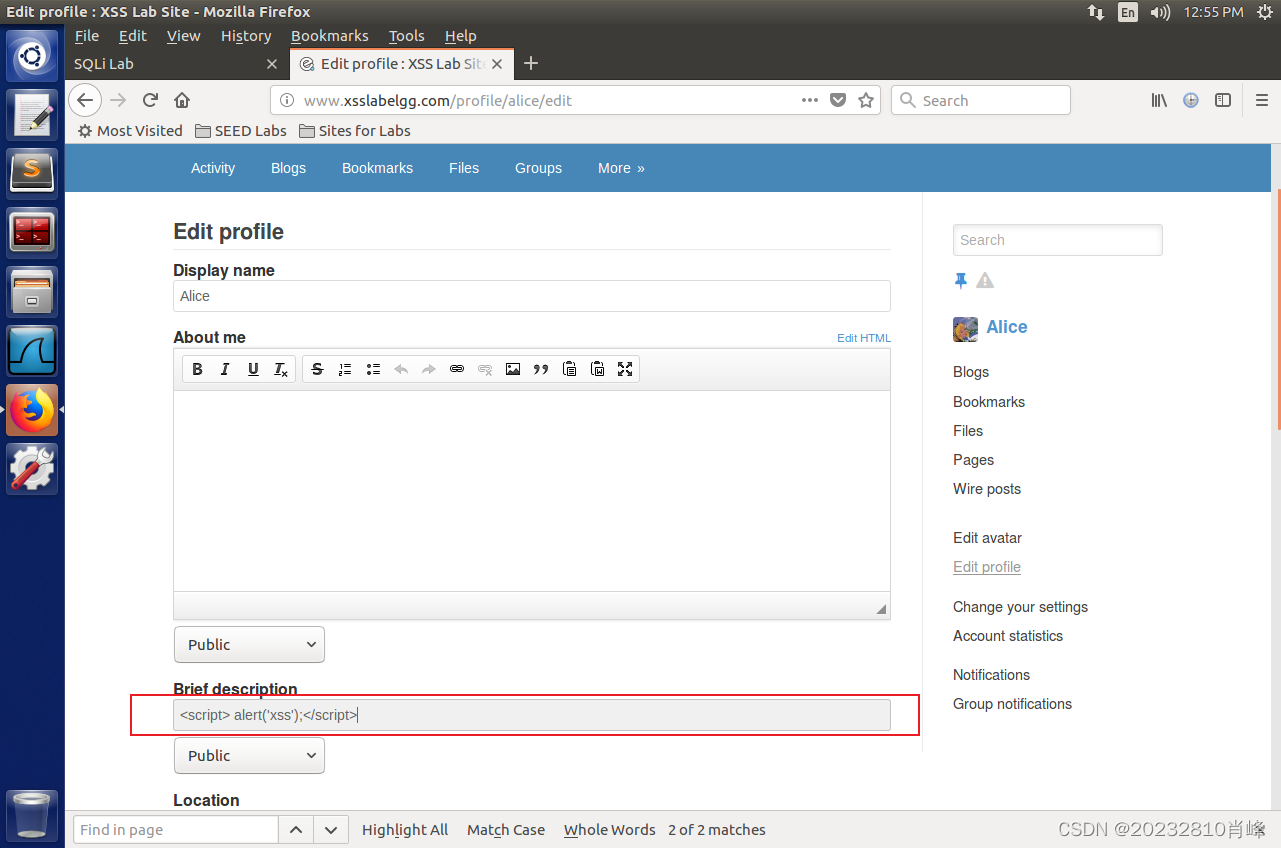Image resolution: width=1281 pixels, height=848 pixels.
Task: Open Blogs in the top navigation bar
Action: [288, 168]
